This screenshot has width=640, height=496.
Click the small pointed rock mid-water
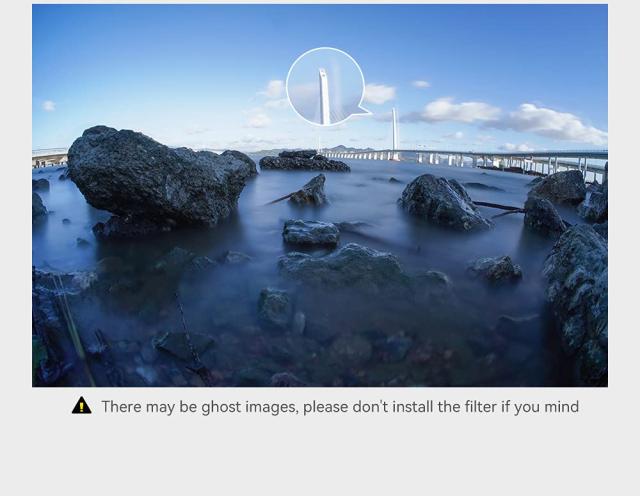point(310,191)
